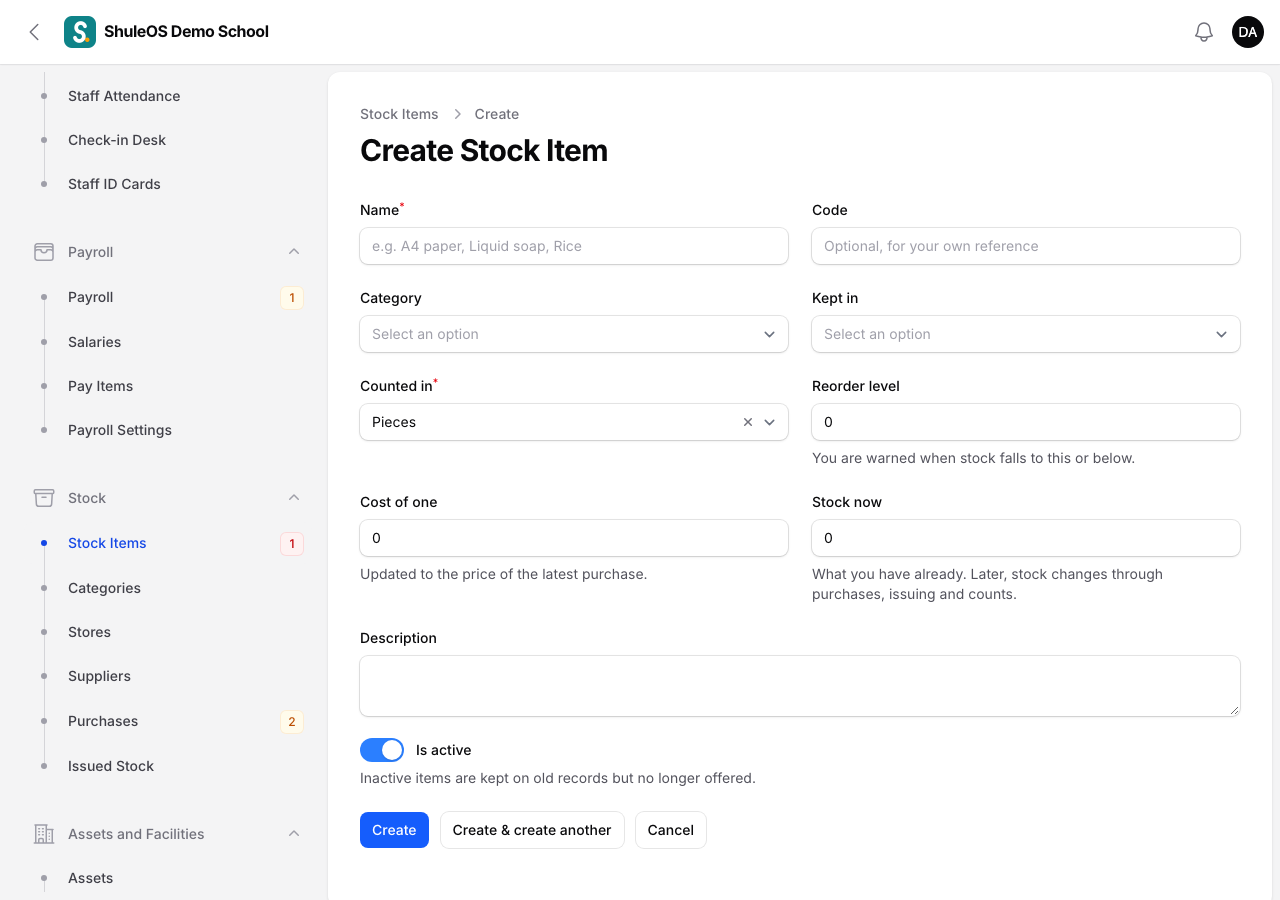Click the Purchases badge showing 2

[x=292, y=721]
